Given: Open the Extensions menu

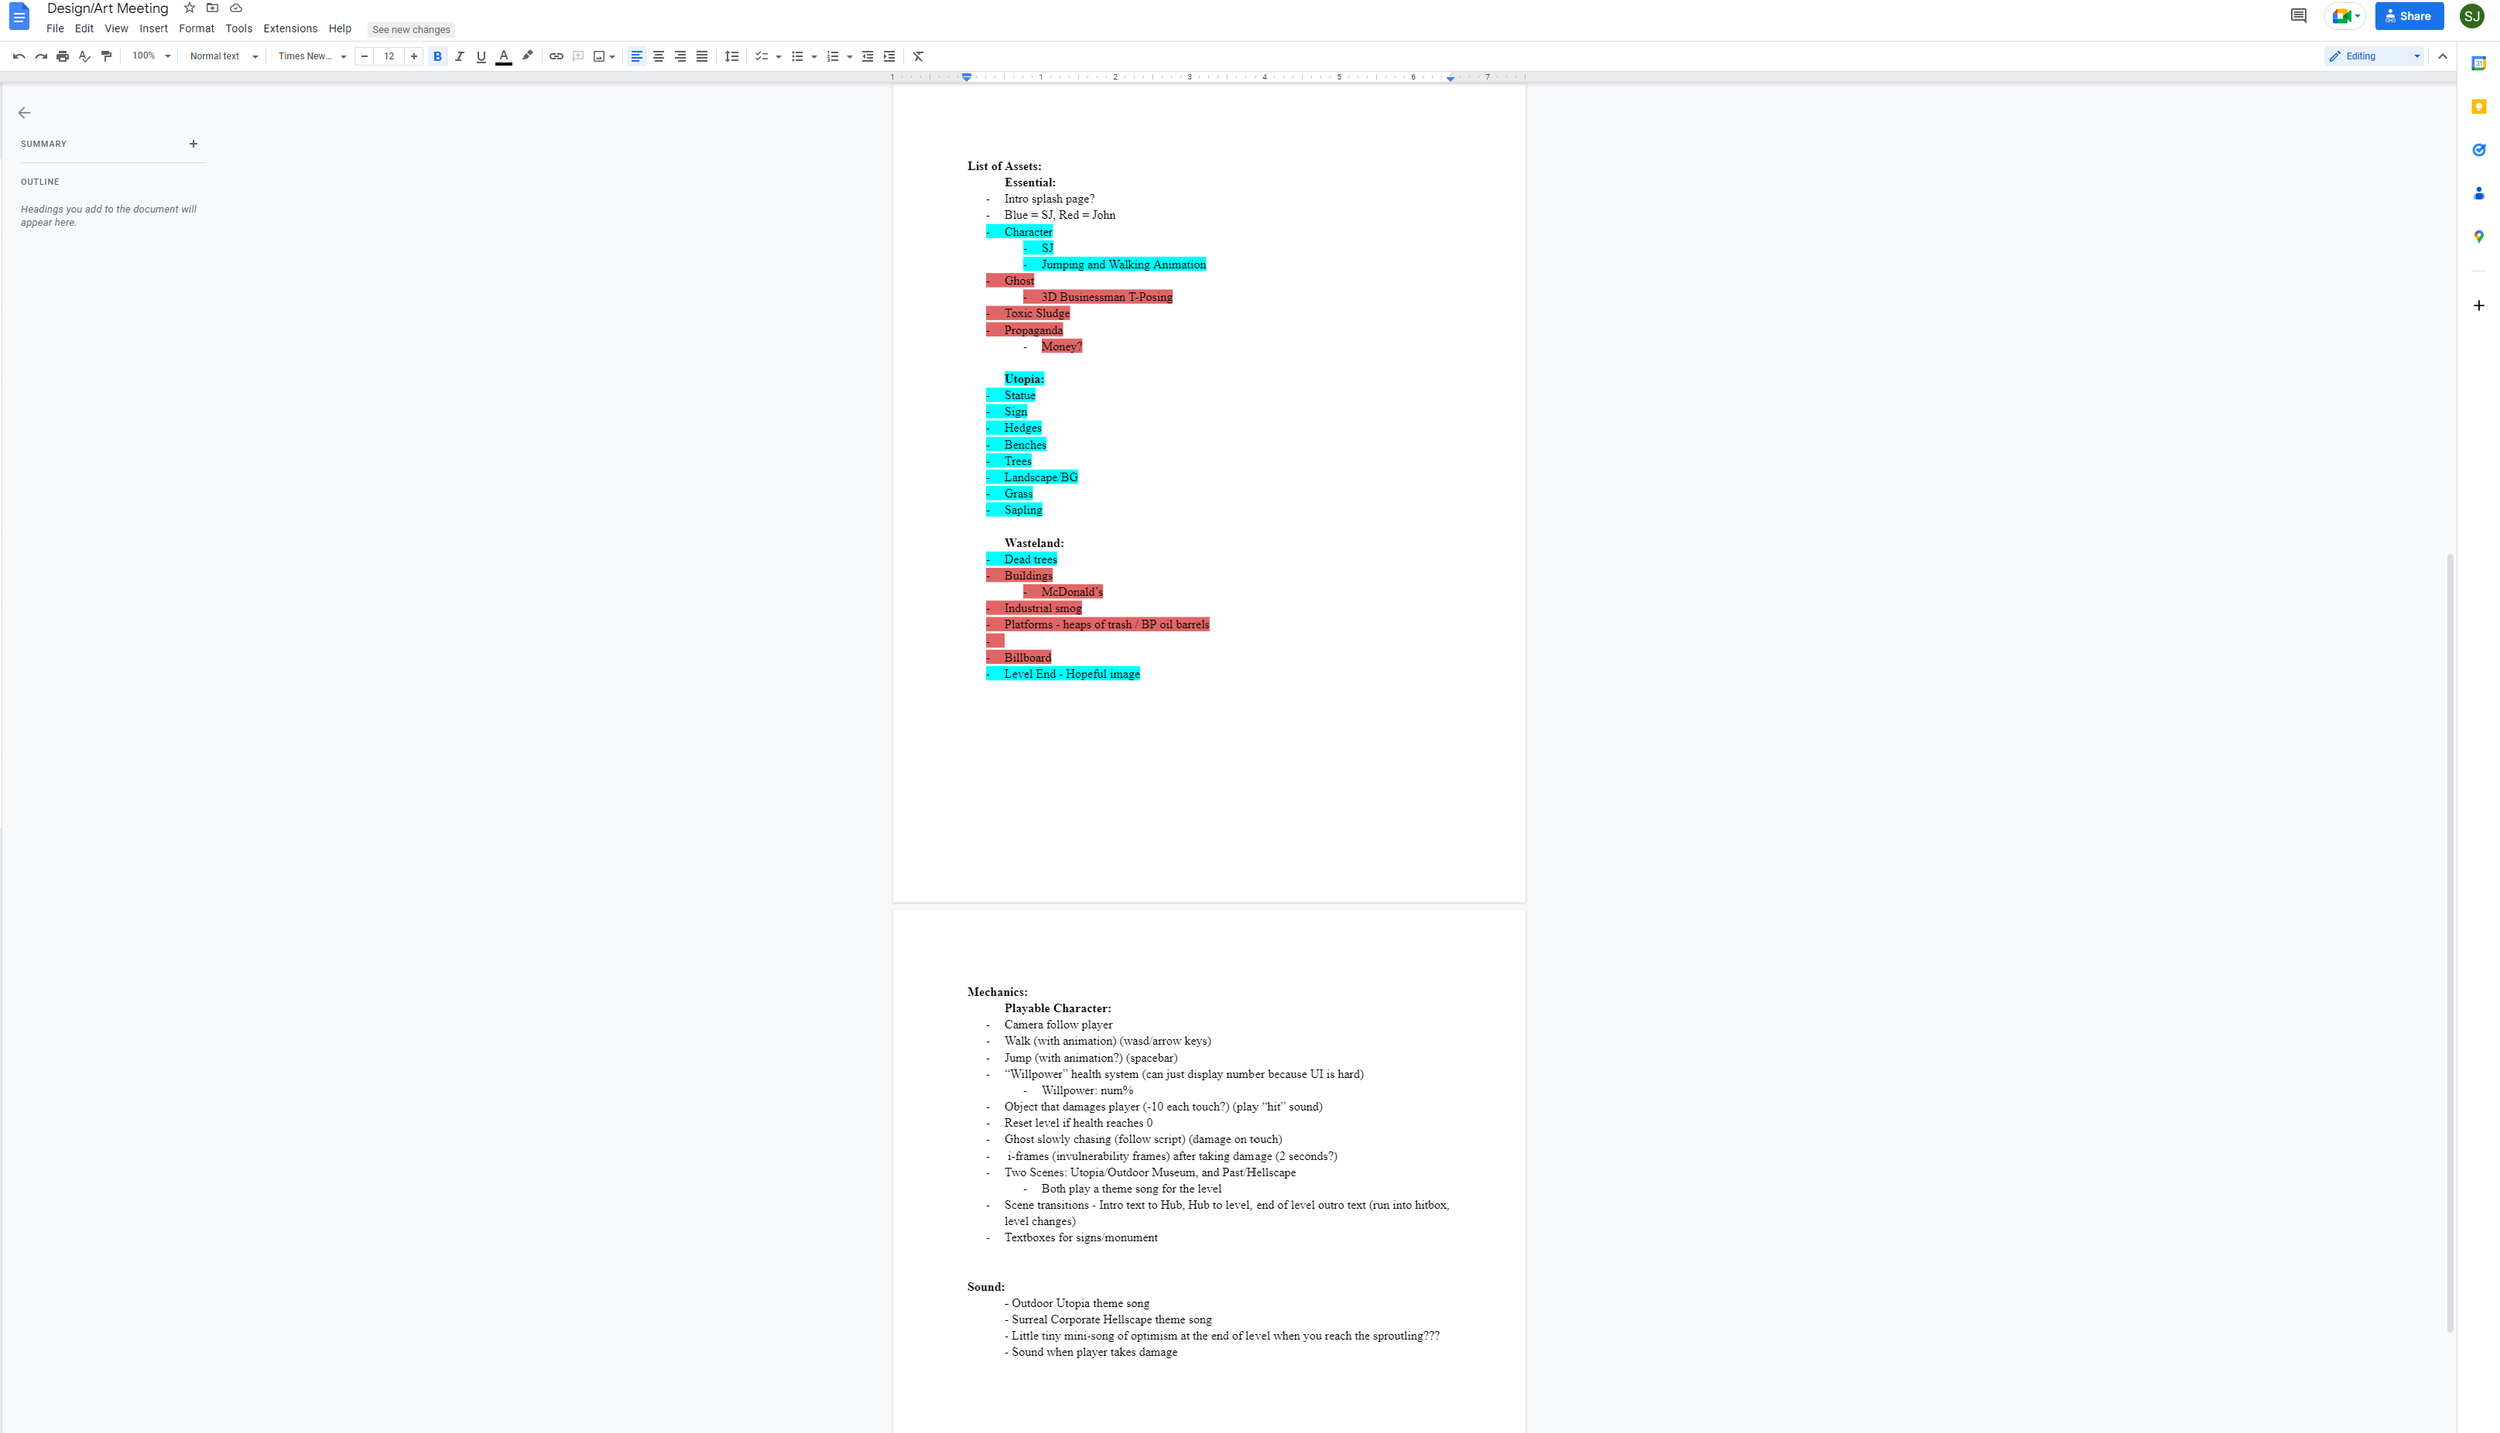Looking at the screenshot, I should pyautogui.click(x=290, y=29).
